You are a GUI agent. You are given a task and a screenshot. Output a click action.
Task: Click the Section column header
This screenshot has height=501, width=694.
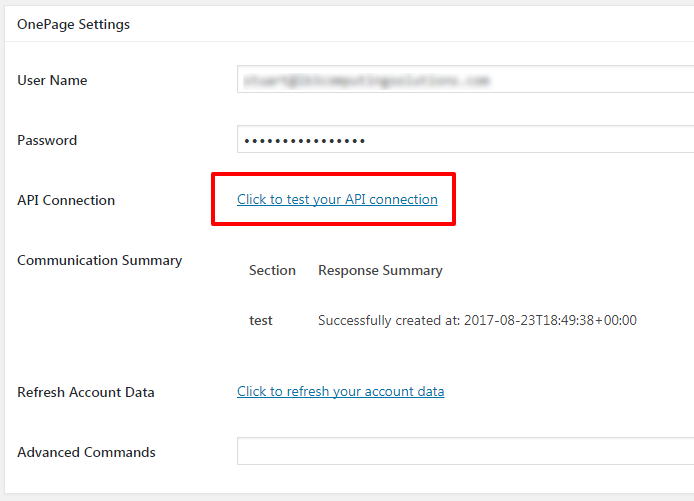click(x=272, y=270)
